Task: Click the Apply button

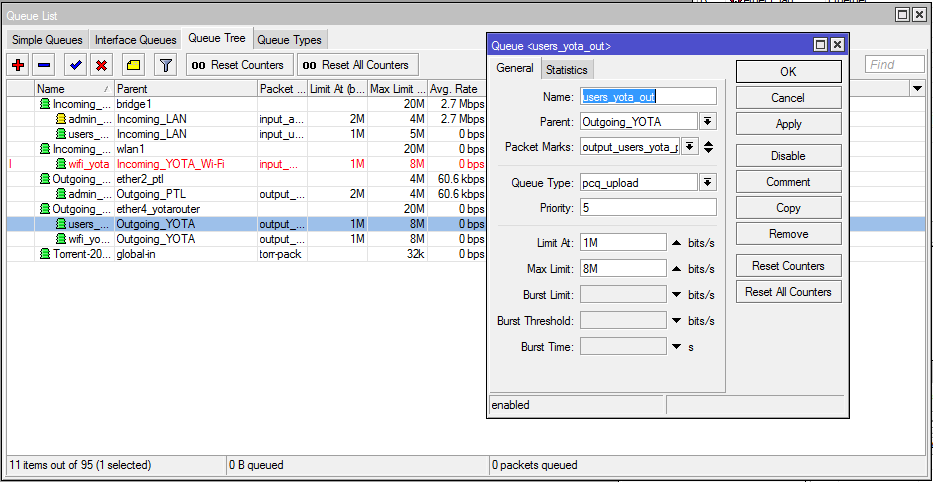Action: pyautogui.click(x=788, y=124)
